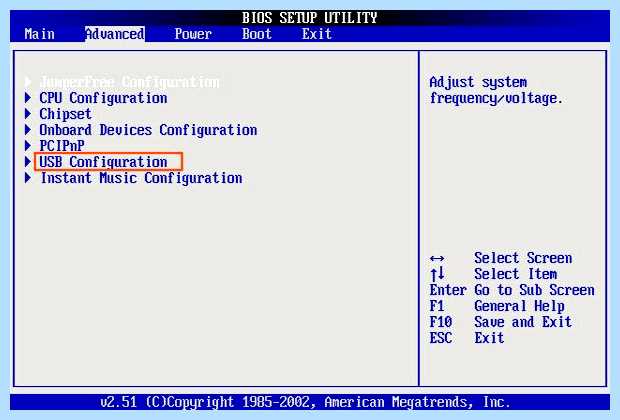The image size is (620, 420).
Task: Click the F10 key label
Action: tap(440, 322)
